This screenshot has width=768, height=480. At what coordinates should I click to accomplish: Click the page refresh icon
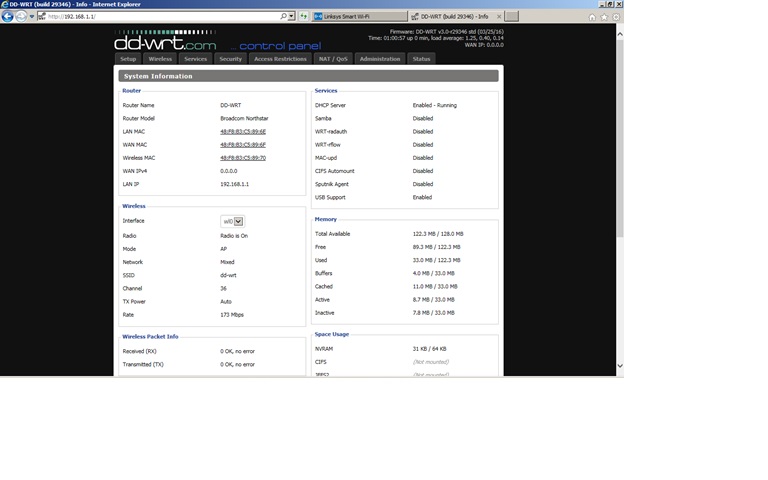coord(304,17)
